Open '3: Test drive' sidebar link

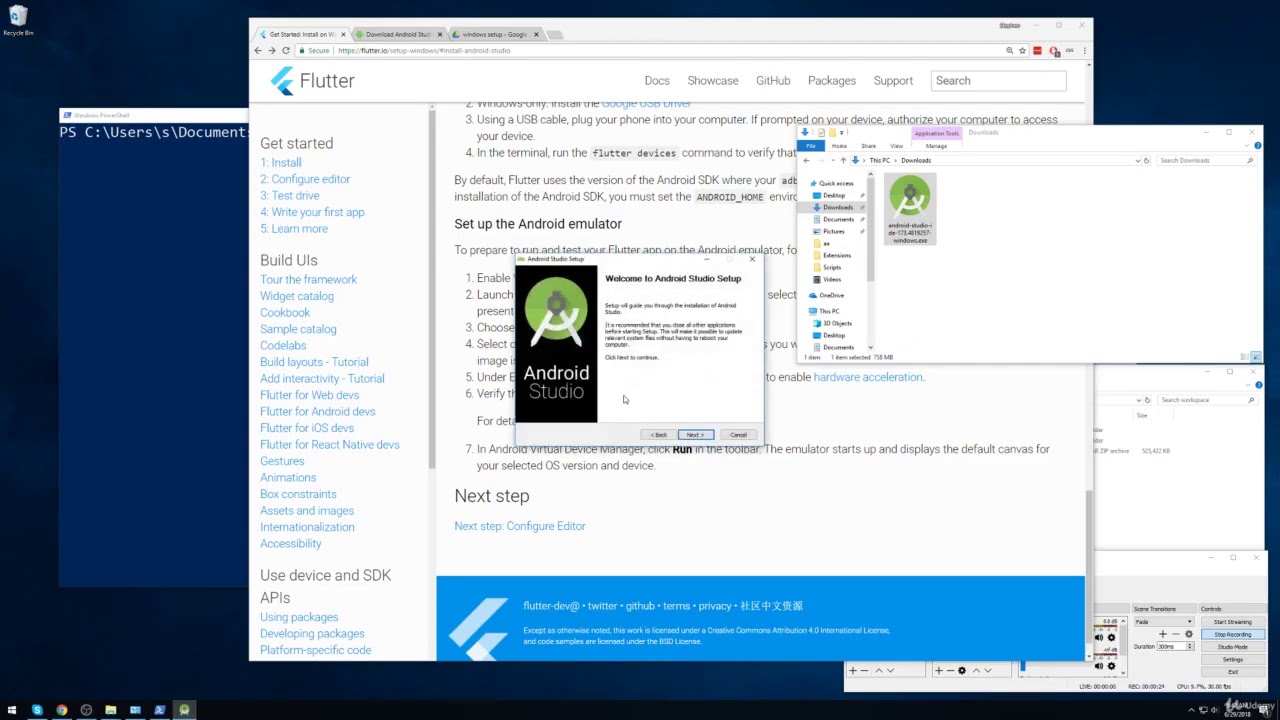point(290,196)
